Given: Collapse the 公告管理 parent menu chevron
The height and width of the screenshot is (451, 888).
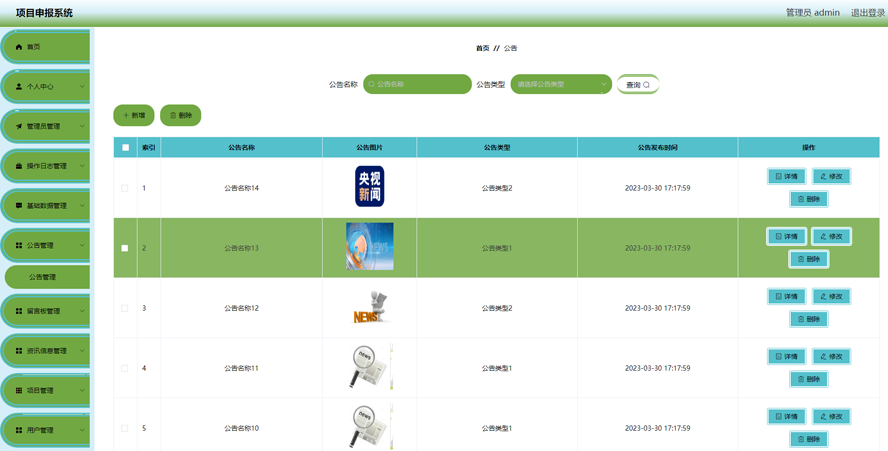Looking at the screenshot, I should coord(82,245).
